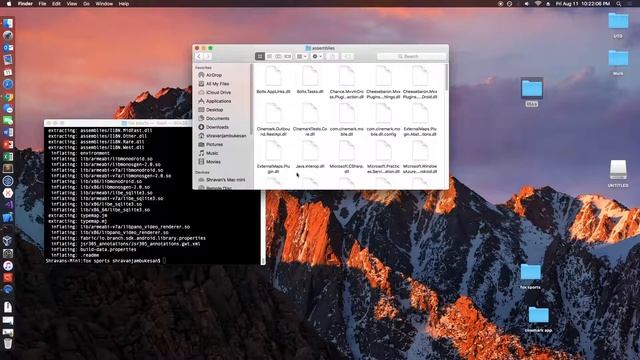This screenshot has width=640, height=360.
Task: Select the CinemarkSeats.Core.dll file
Action: (310, 119)
